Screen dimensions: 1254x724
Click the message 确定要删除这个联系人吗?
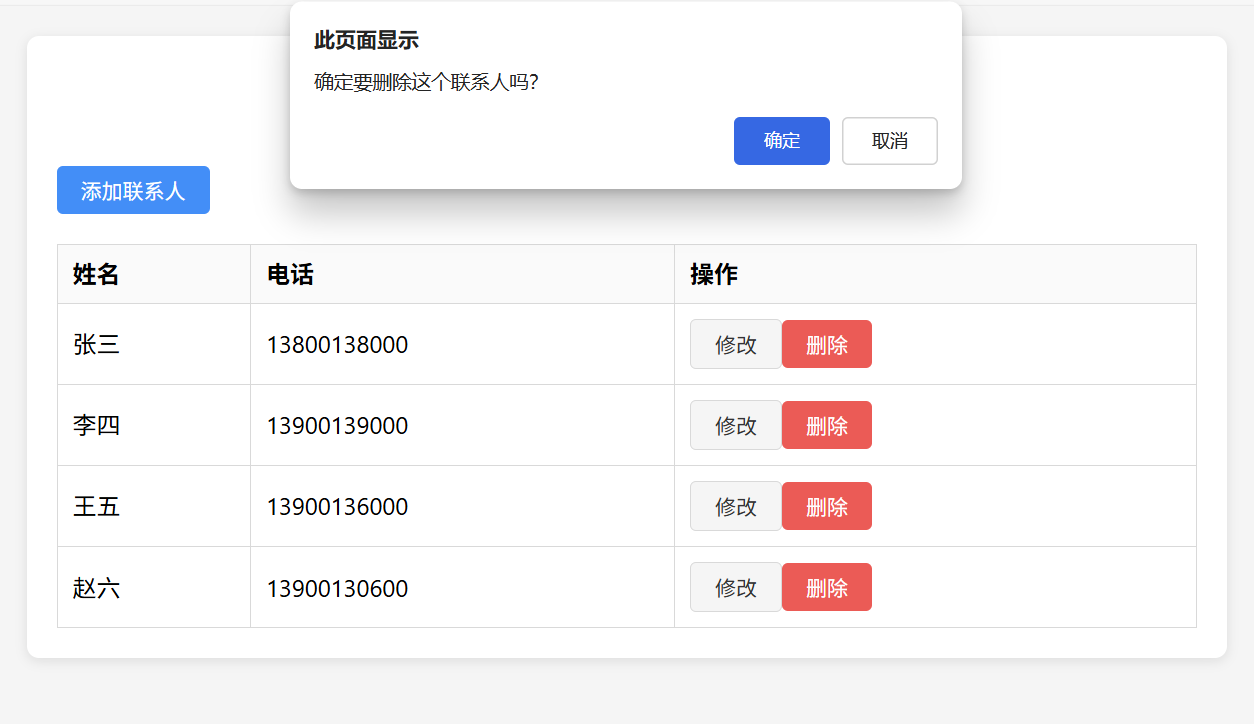427,82
